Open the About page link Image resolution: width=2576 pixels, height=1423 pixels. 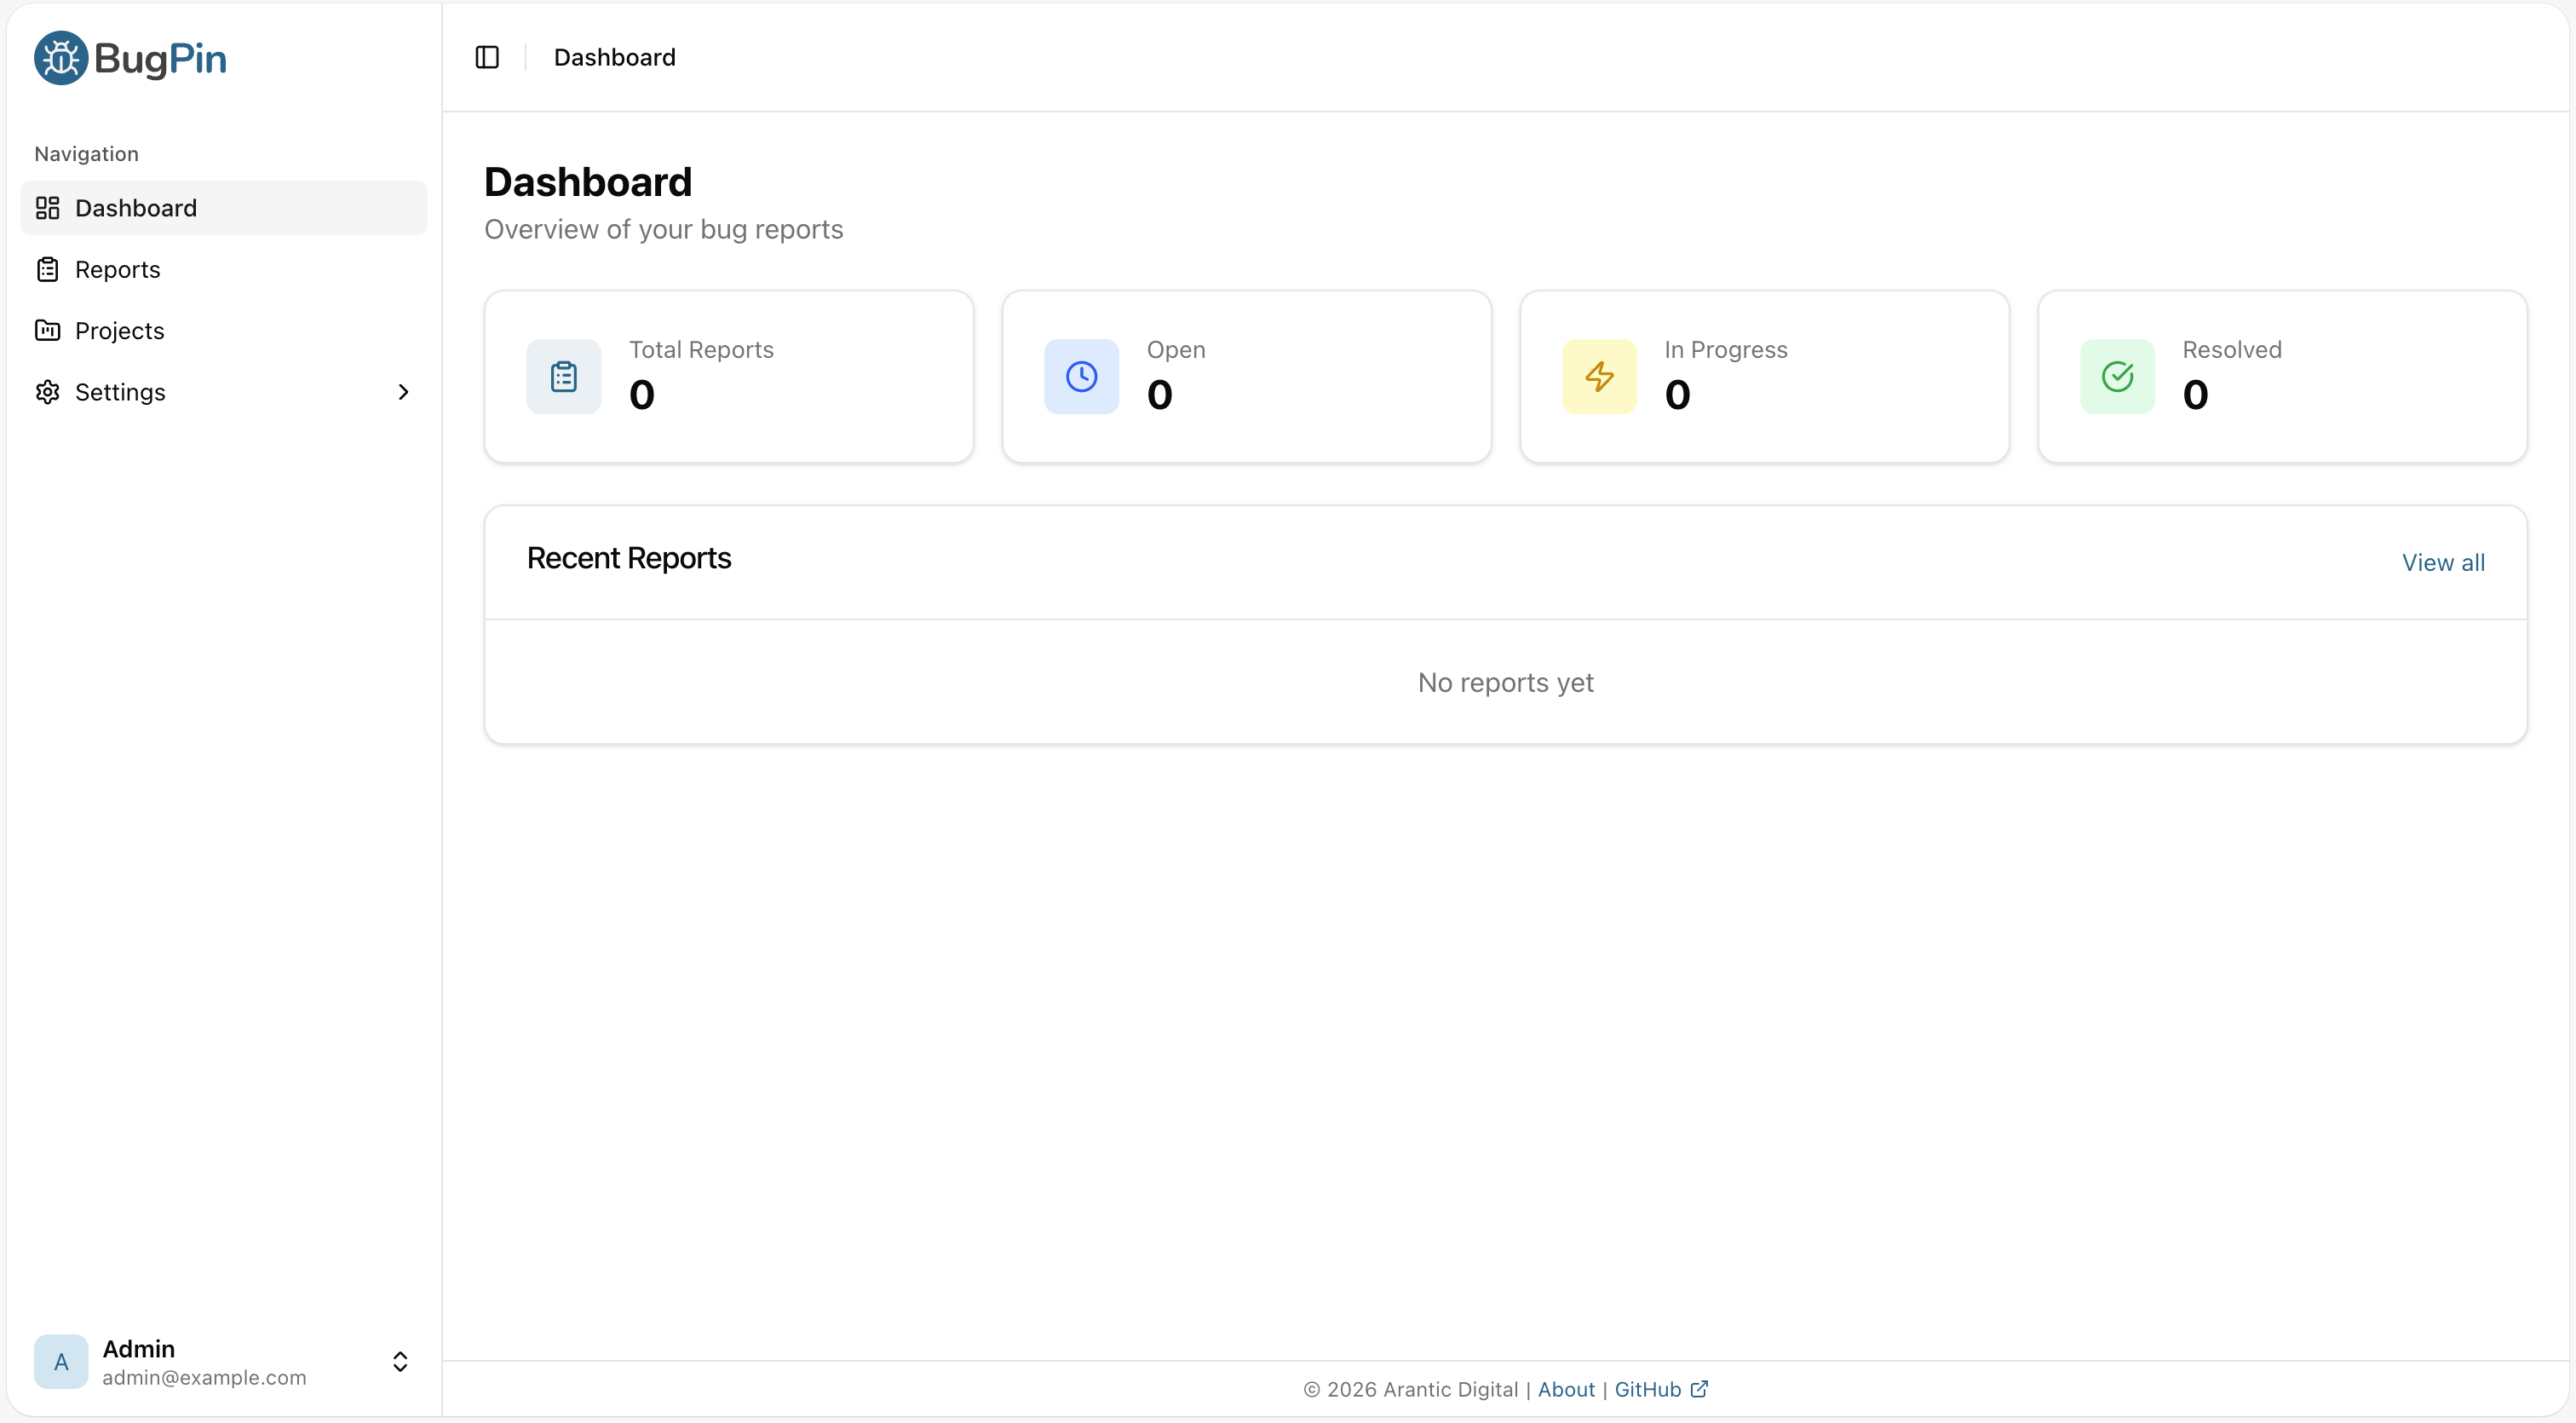1565,1388
